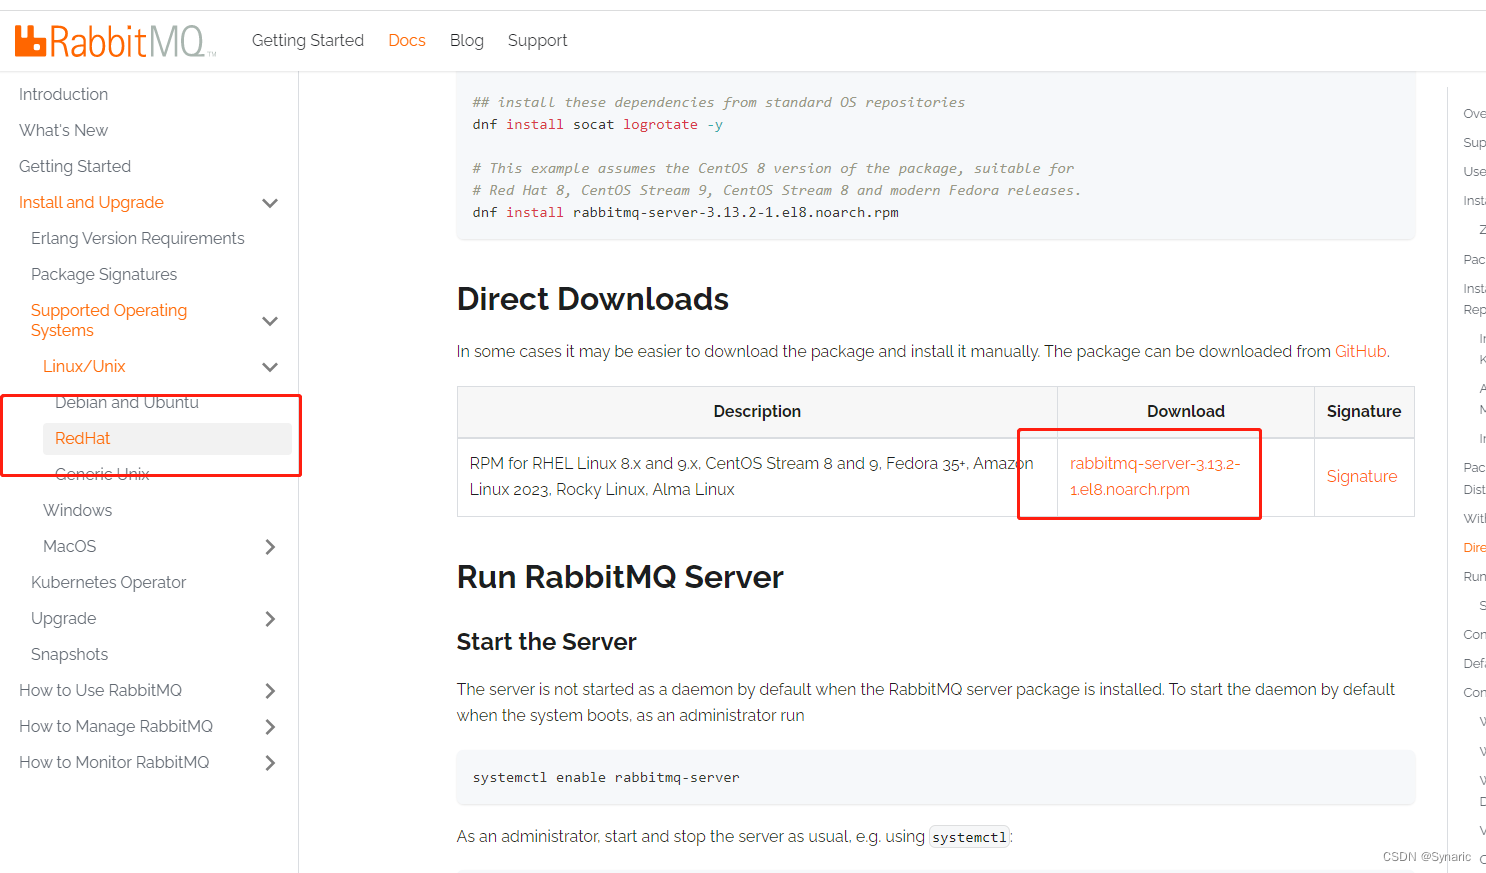This screenshot has height=873, width=1486.
Task: Open MacOS sidebar item
Action: tap(70, 546)
